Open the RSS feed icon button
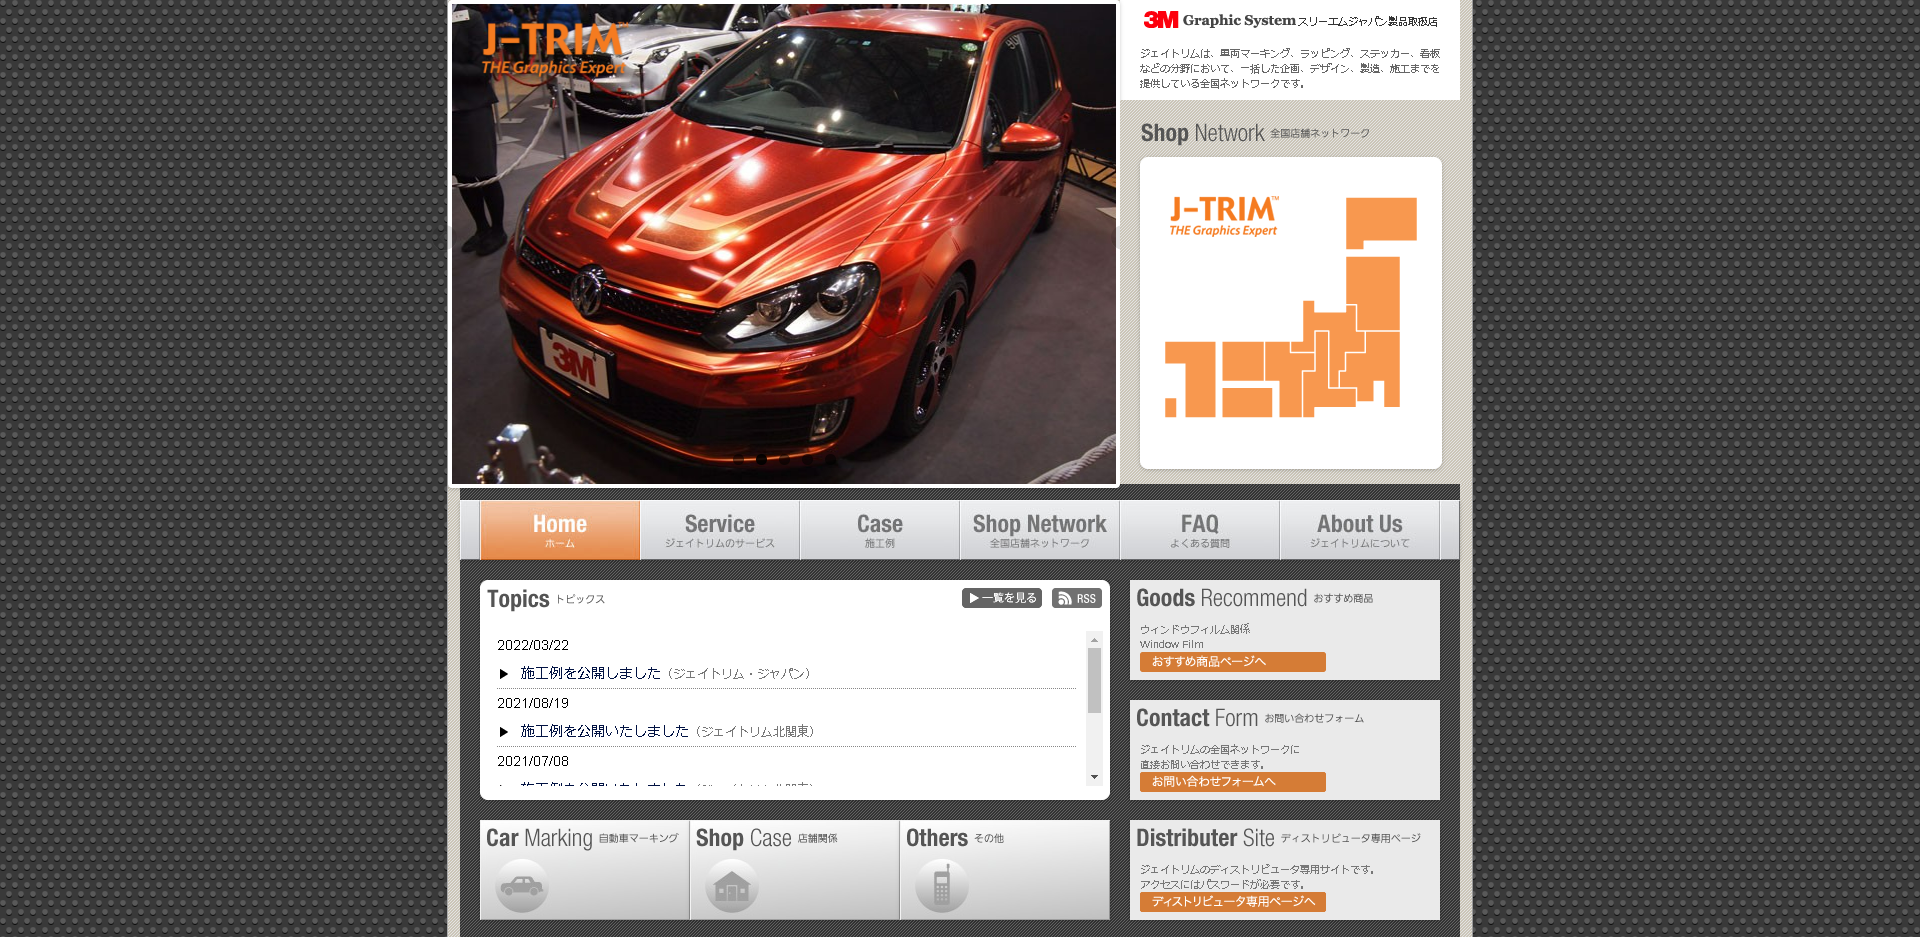The image size is (1920, 937). (x=1077, y=598)
